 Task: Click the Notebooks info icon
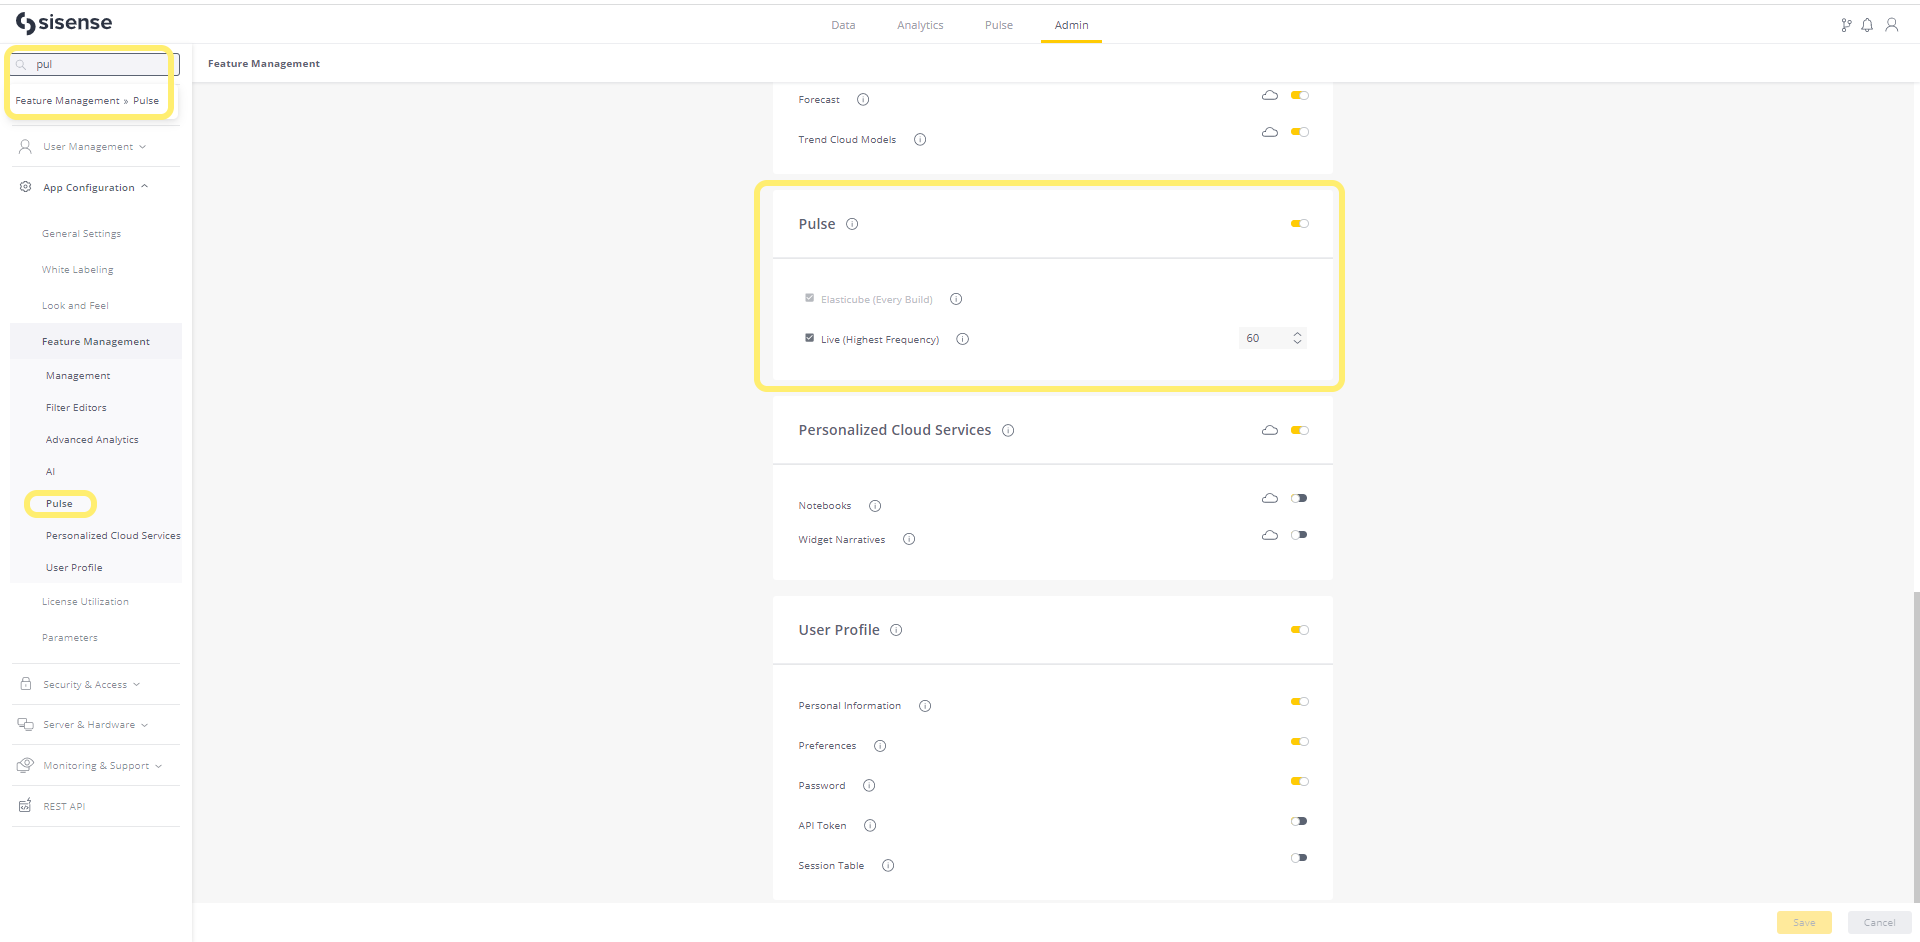tap(875, 506)
